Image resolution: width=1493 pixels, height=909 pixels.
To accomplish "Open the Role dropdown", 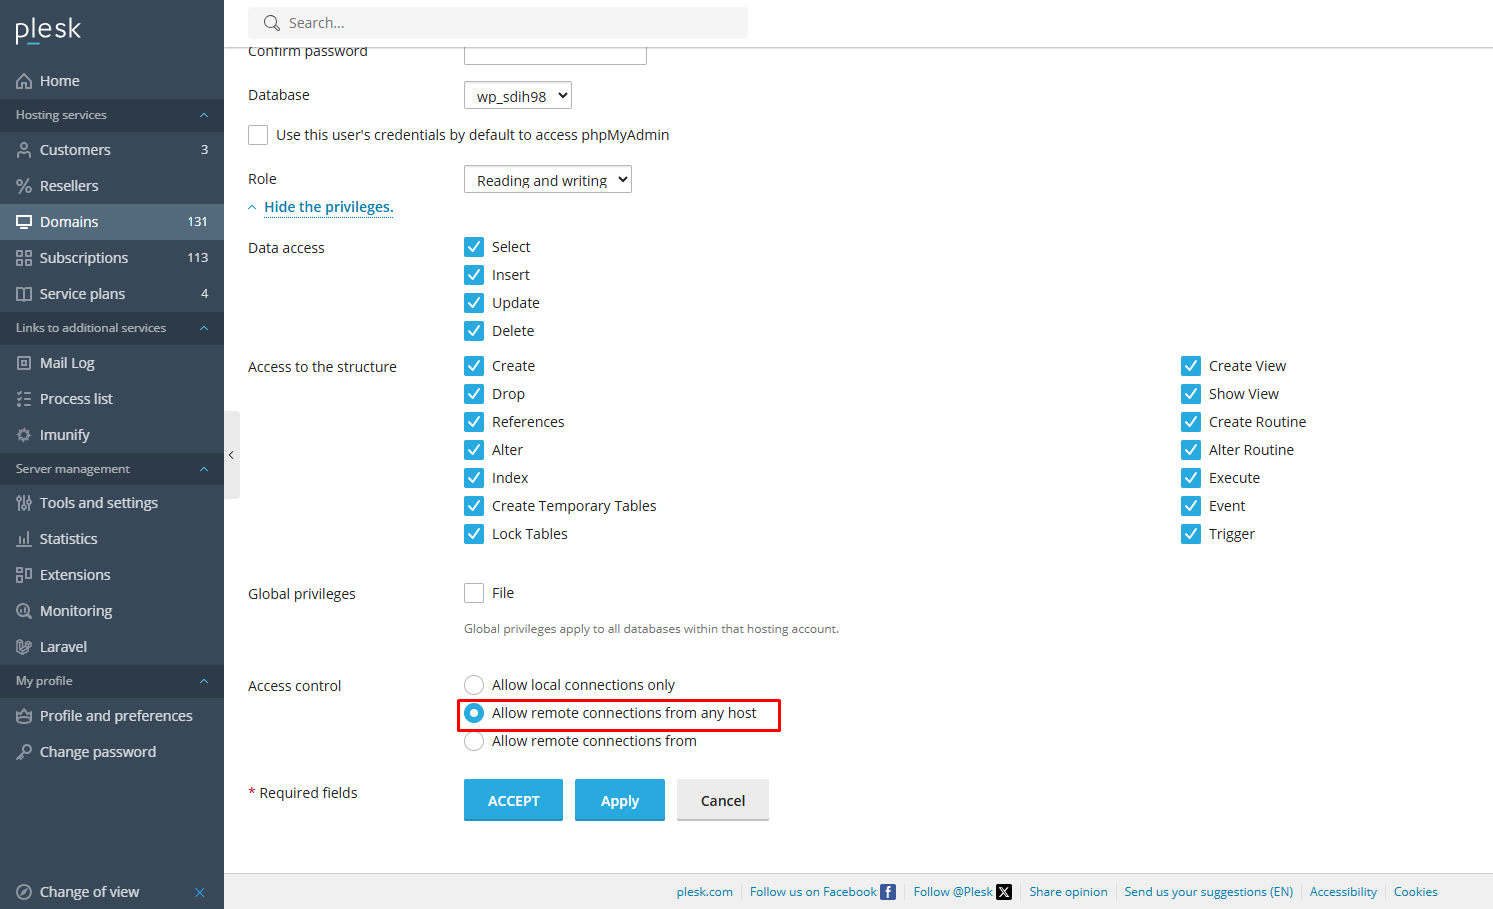I will [x=548, y=180].
